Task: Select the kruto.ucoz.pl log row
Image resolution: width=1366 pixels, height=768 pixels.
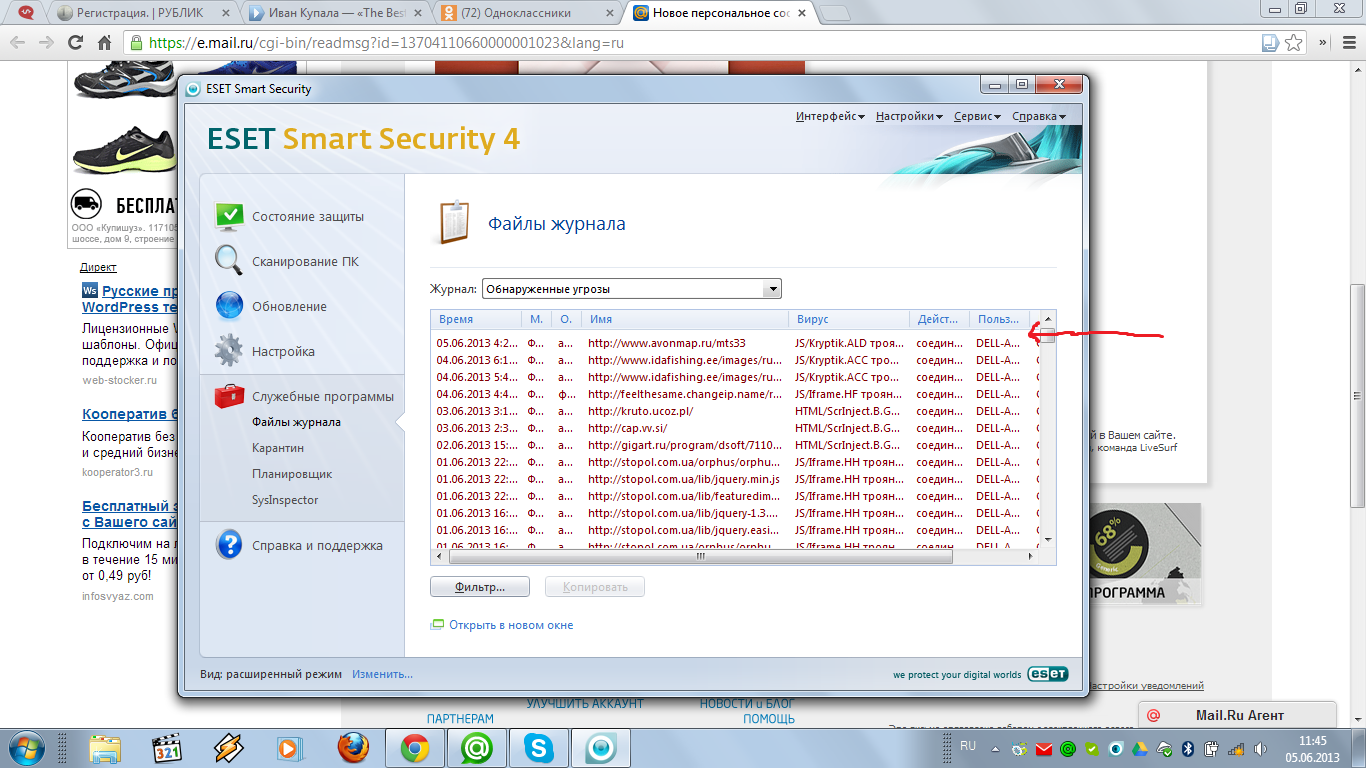Action: pyautogui.click(x=735, y=411)
